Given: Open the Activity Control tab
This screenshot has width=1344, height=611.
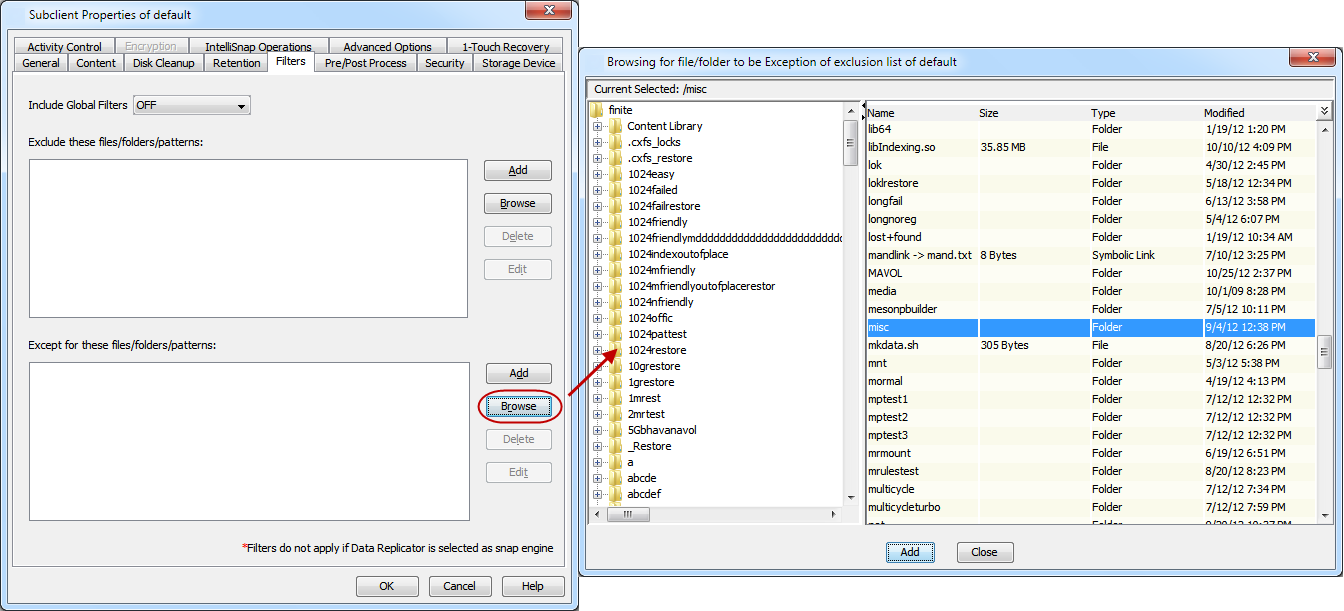Looking at the screenshot, I should tap(63, 46).
